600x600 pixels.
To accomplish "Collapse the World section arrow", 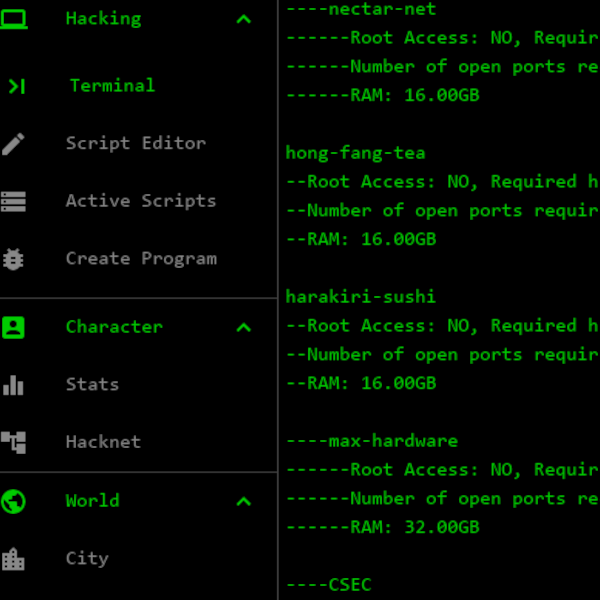I will (243, 501).
